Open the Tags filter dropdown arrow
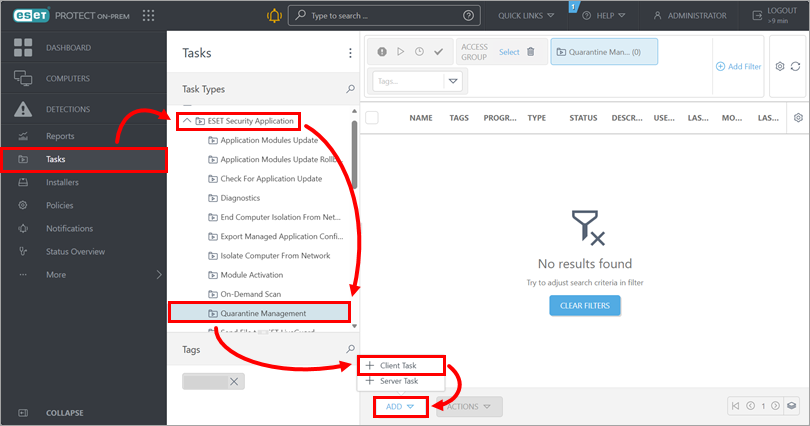810x426 pixels. coord(453,81)
